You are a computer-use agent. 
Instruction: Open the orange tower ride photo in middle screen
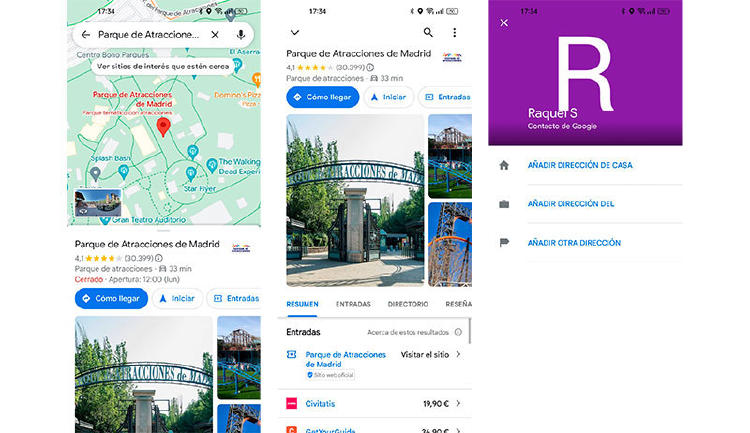tap(450, 244)
